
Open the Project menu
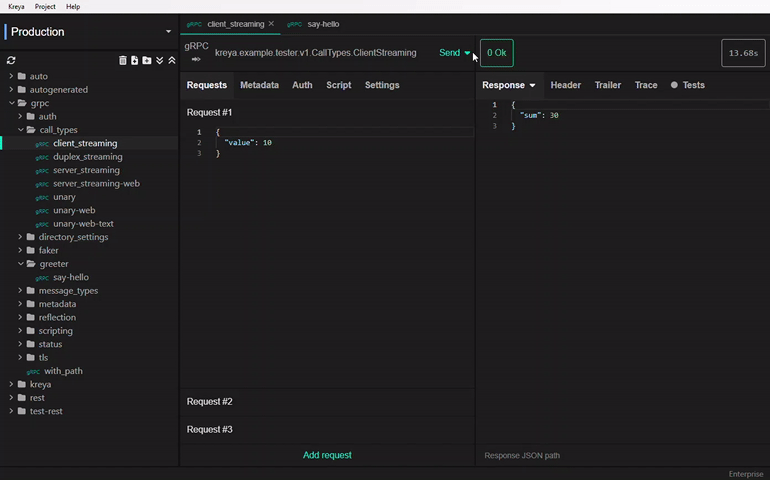pos(45,6)
